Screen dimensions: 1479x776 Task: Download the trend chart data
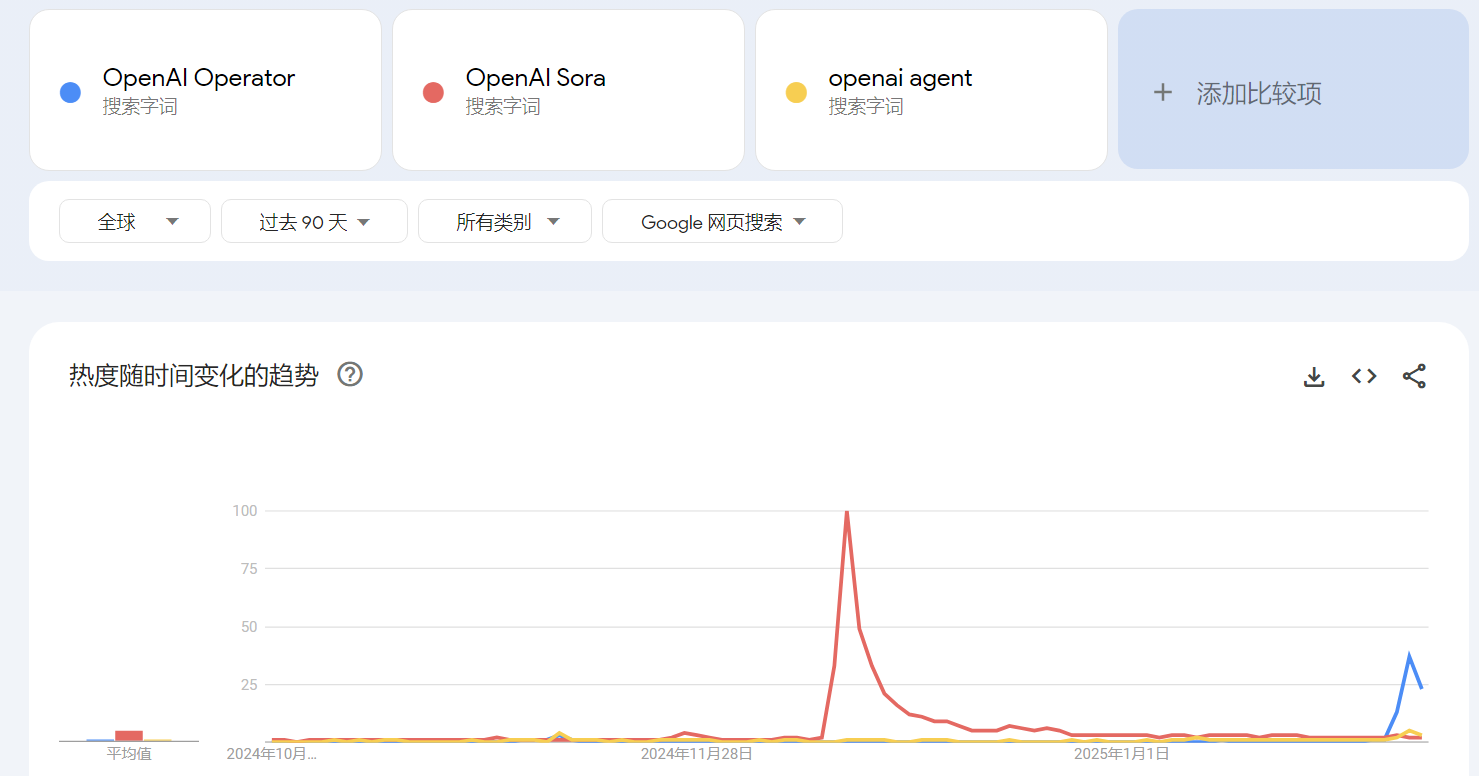(1314, 376)
